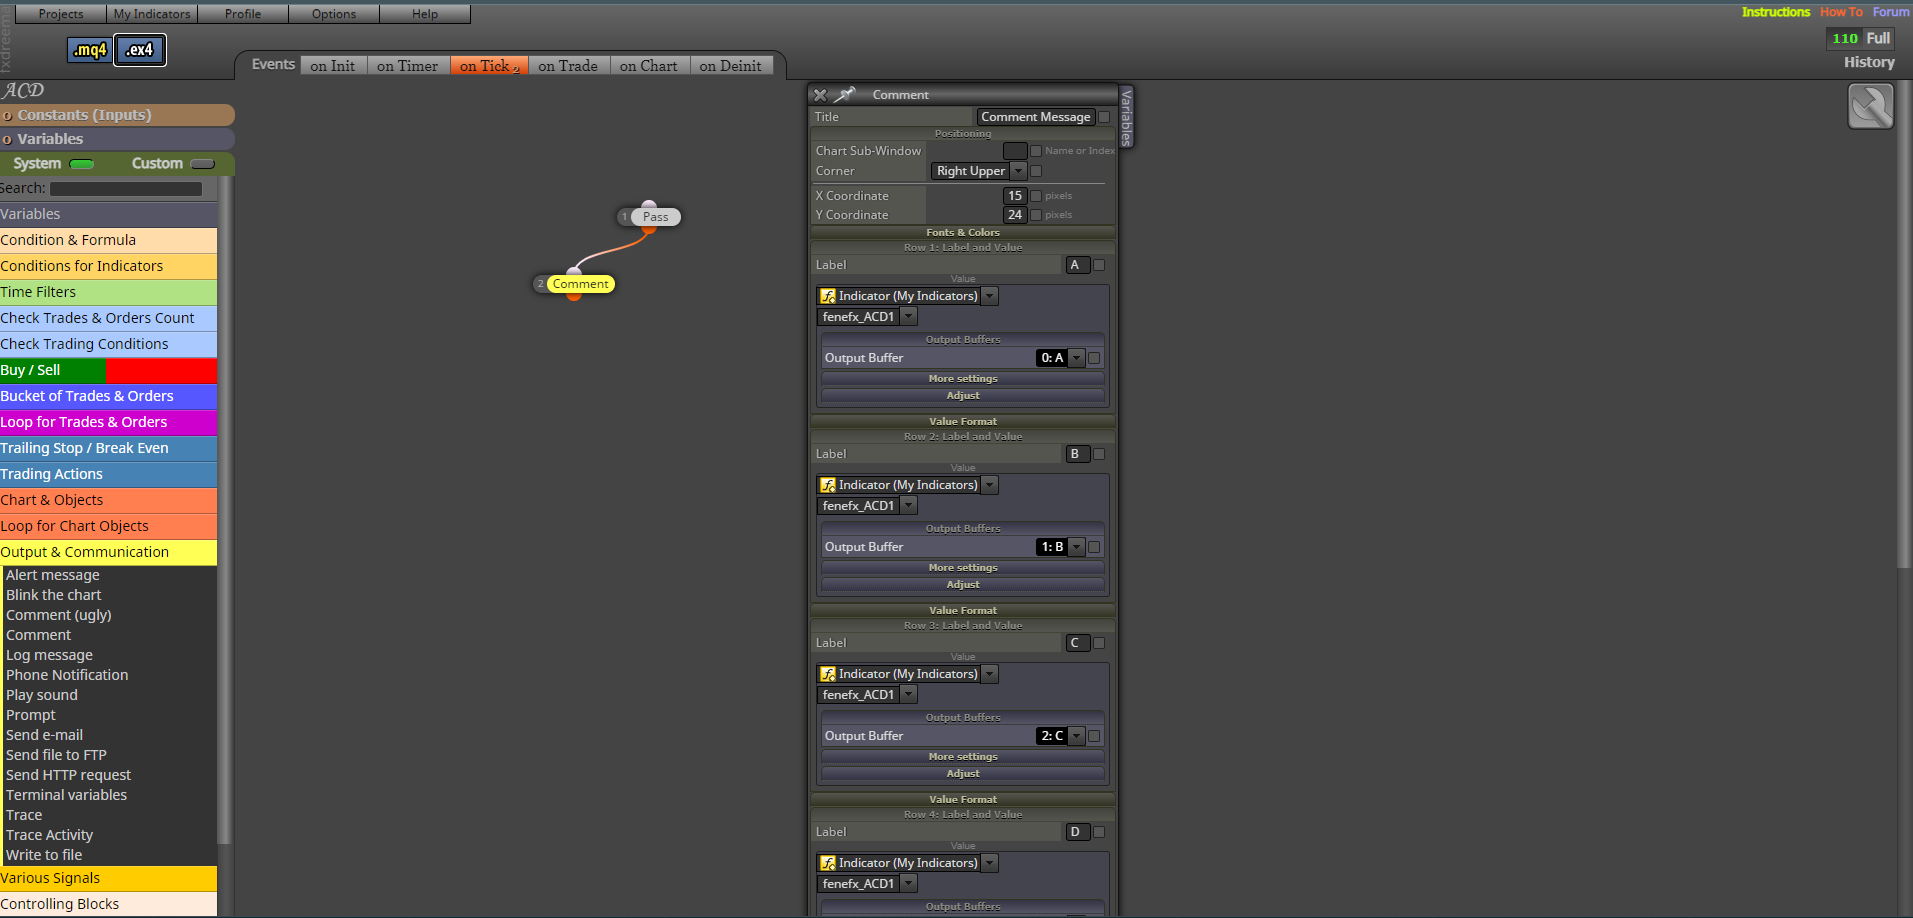
Task: Open the Projects menu
Action: (x=61, y=14)
